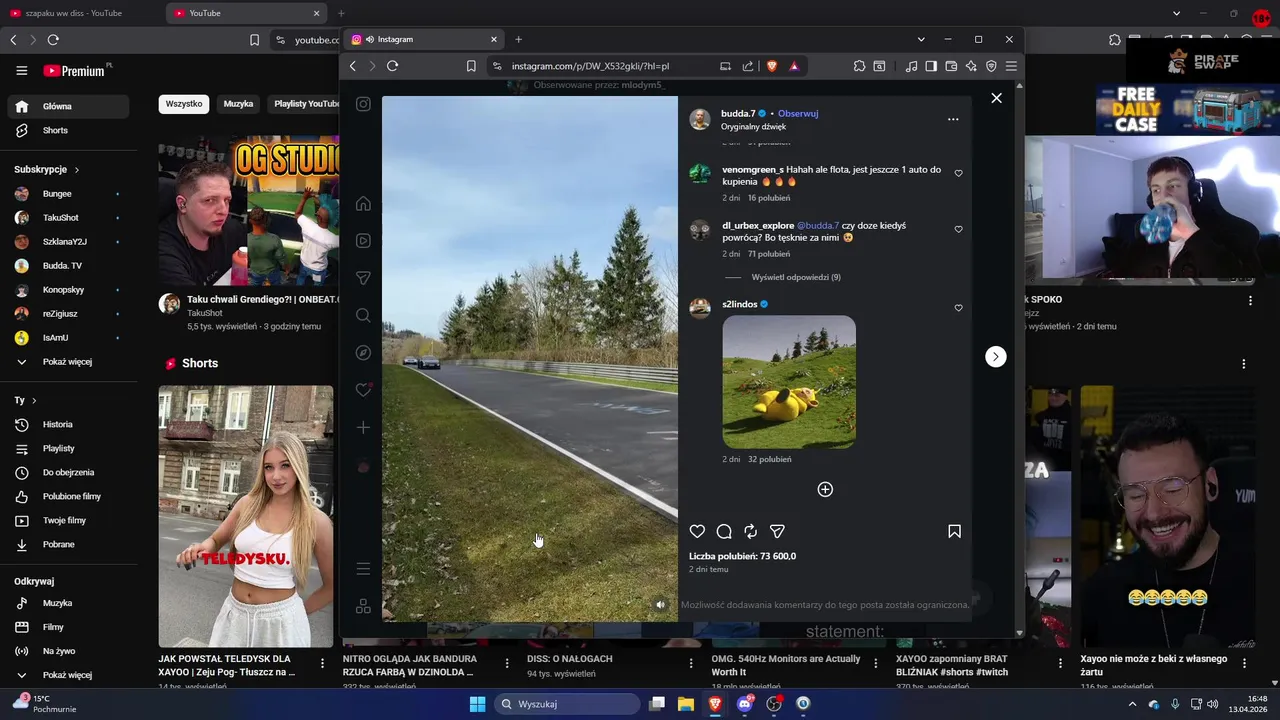Switch to the Instagram tab
The image size is (1280, 720).
(x=424, y=39)
